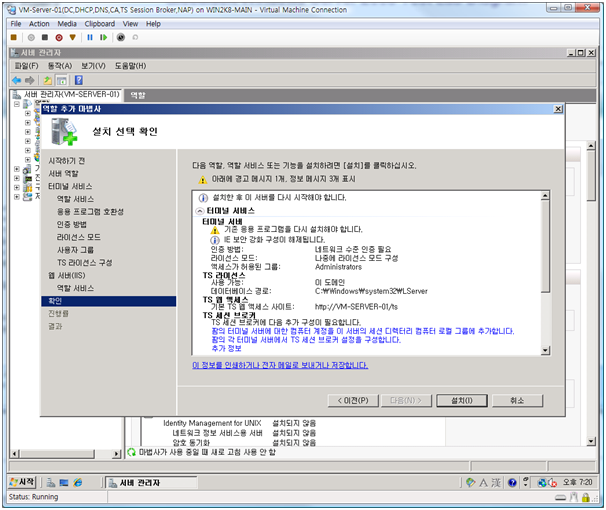606x510 pixels.
Task: Go to TS 라이선스 구성 wizard step
Action: tap(85, 263)
